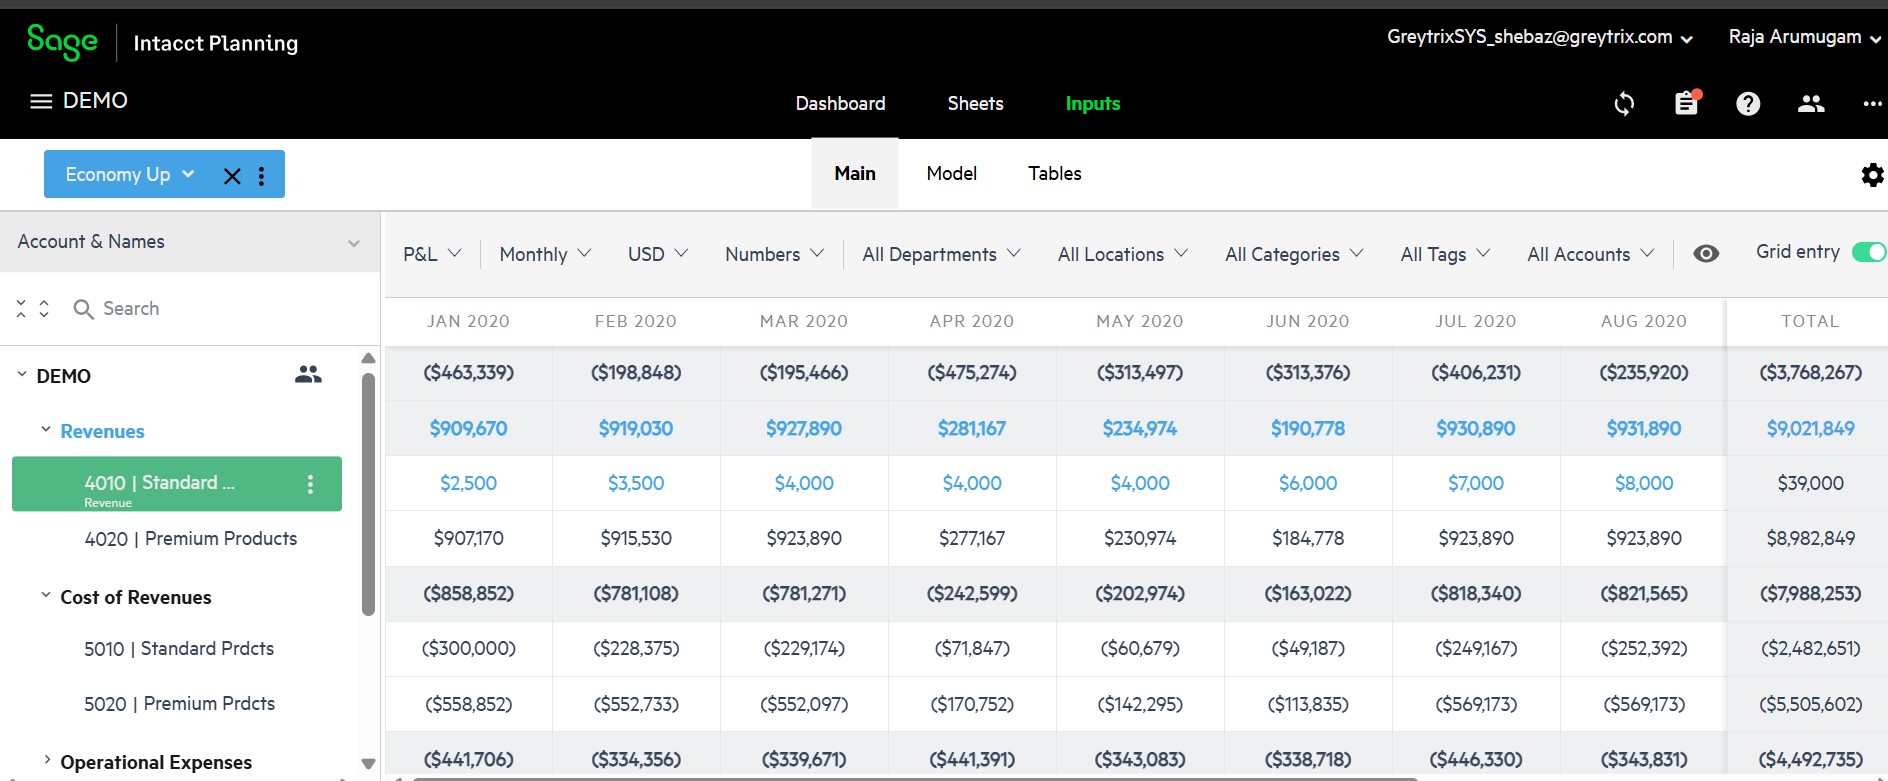Select 4020 Premium Products account

click(190, 539)
